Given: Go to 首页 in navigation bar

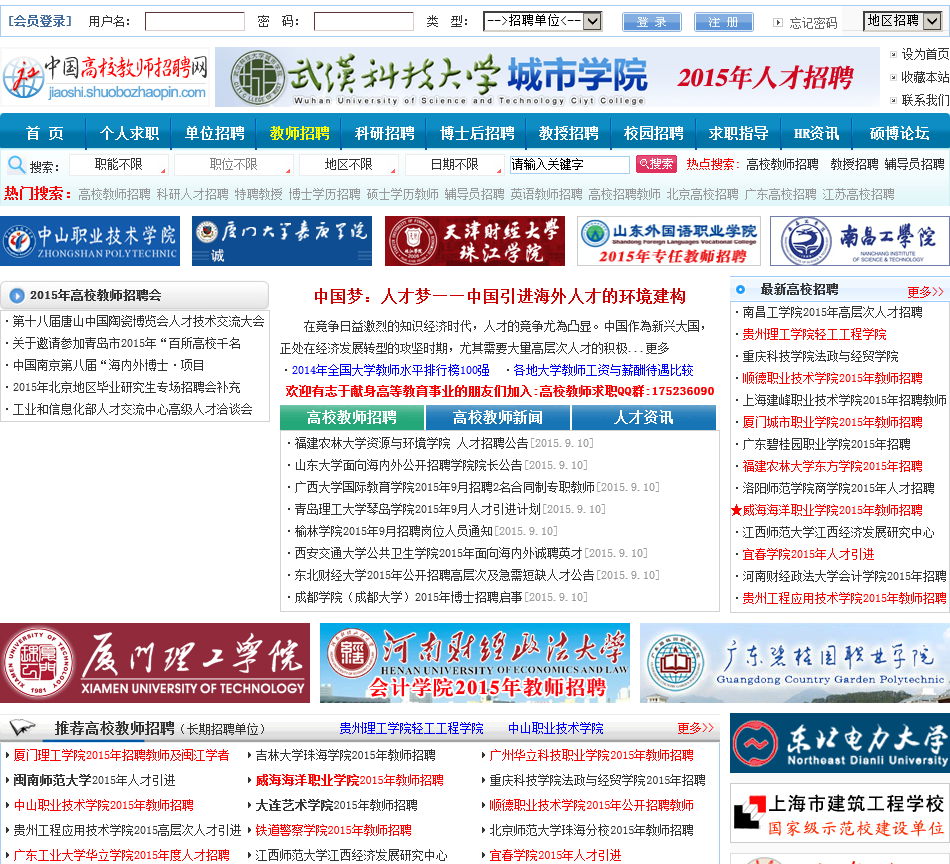Looking at the screenshot, I should 44,133.
